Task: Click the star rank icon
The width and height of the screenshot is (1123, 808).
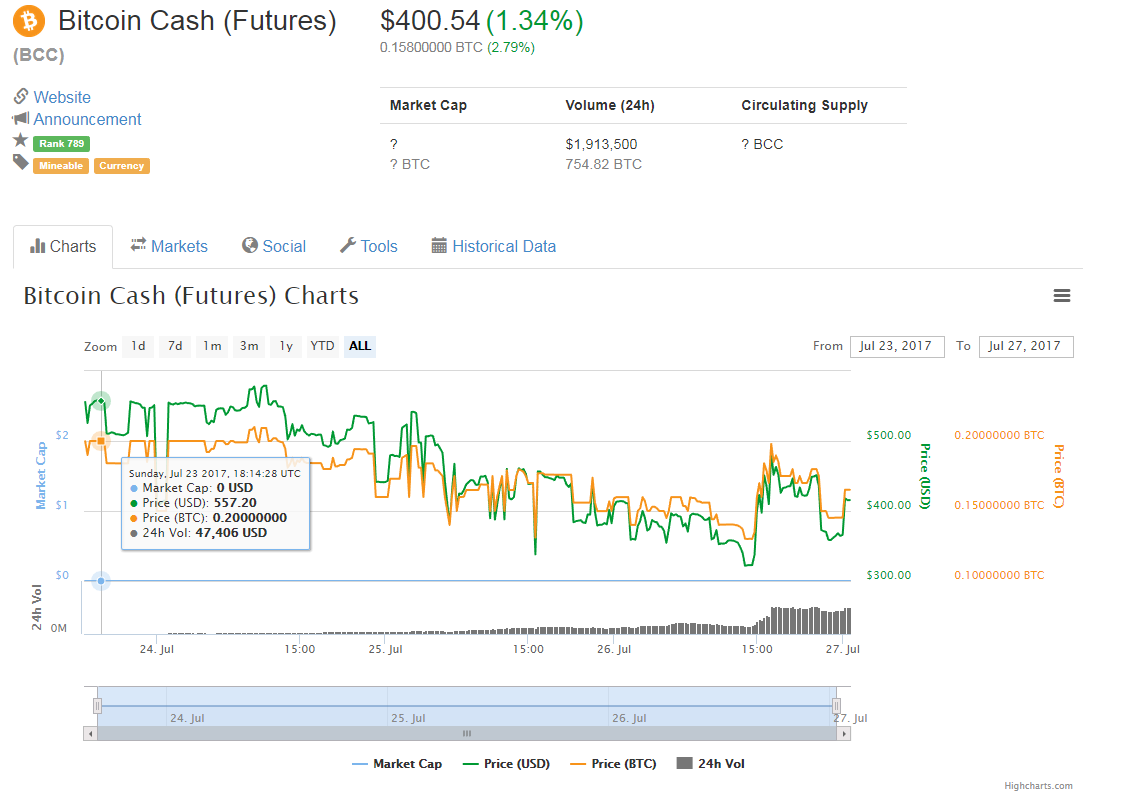Action: coord(20,141)
